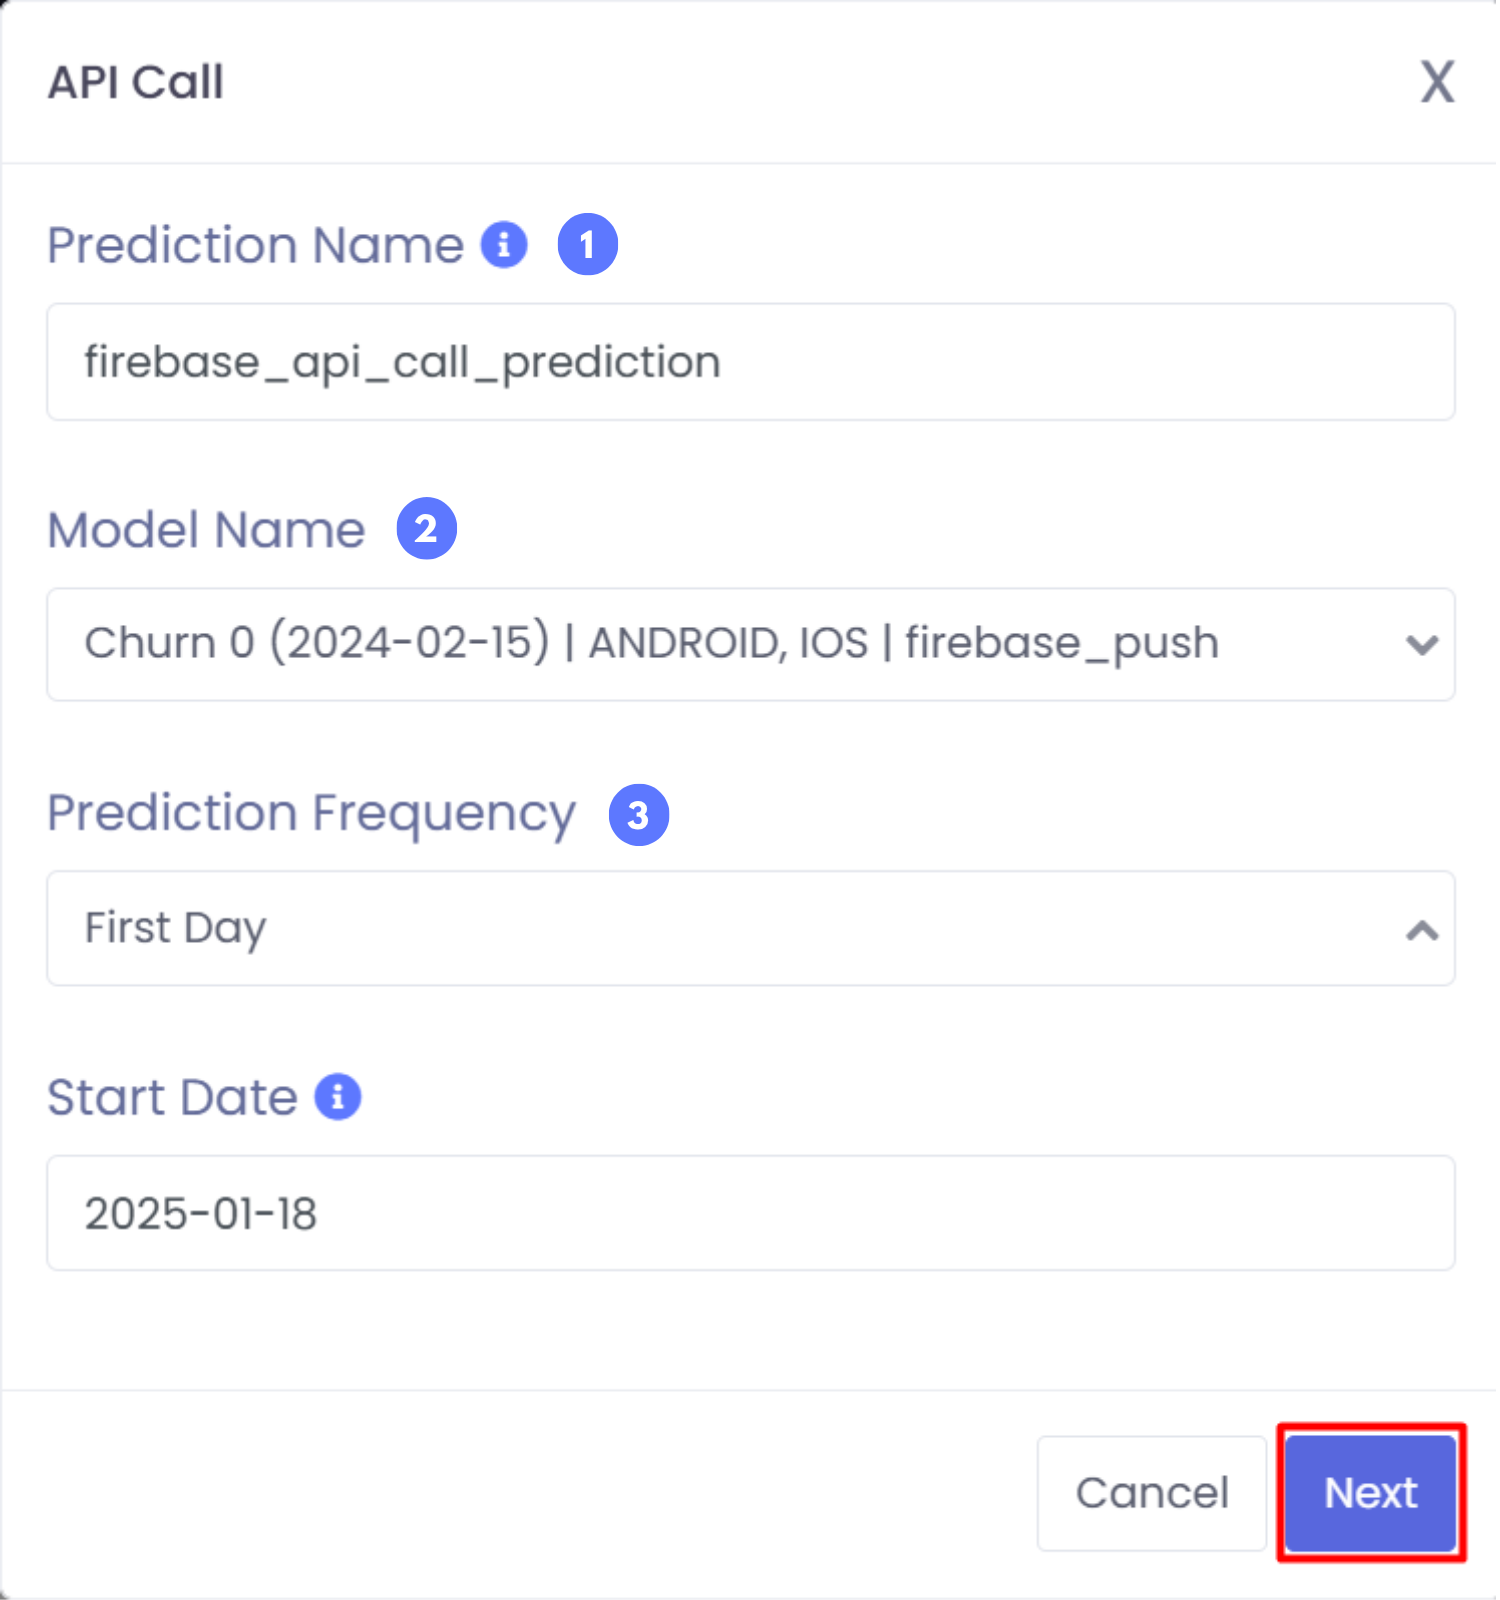The image size is (1500, 1600).
Task: Open the First Day frequency dropdown
Action: click(x=751, y=929)
